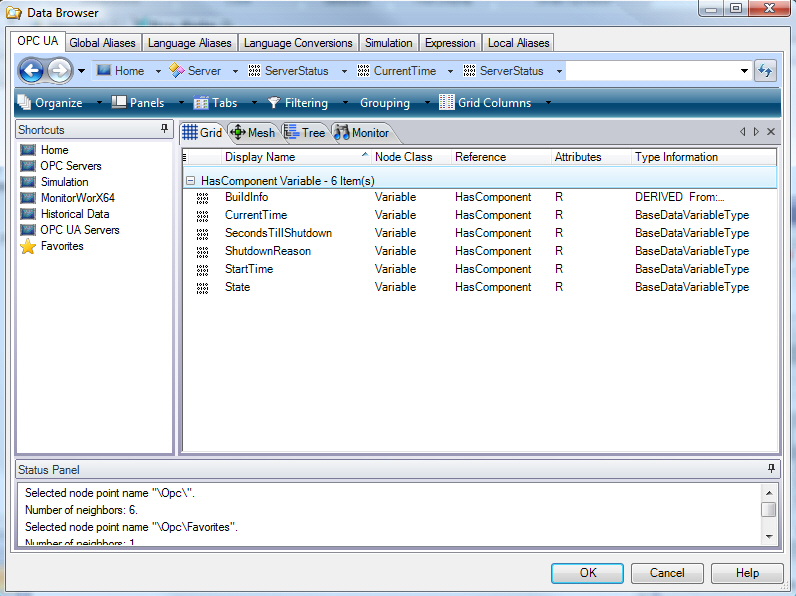Select the Historical Data shortcut
Viewport: 796px width, 596px height.
pyautogui.click(x=75, y=214)
